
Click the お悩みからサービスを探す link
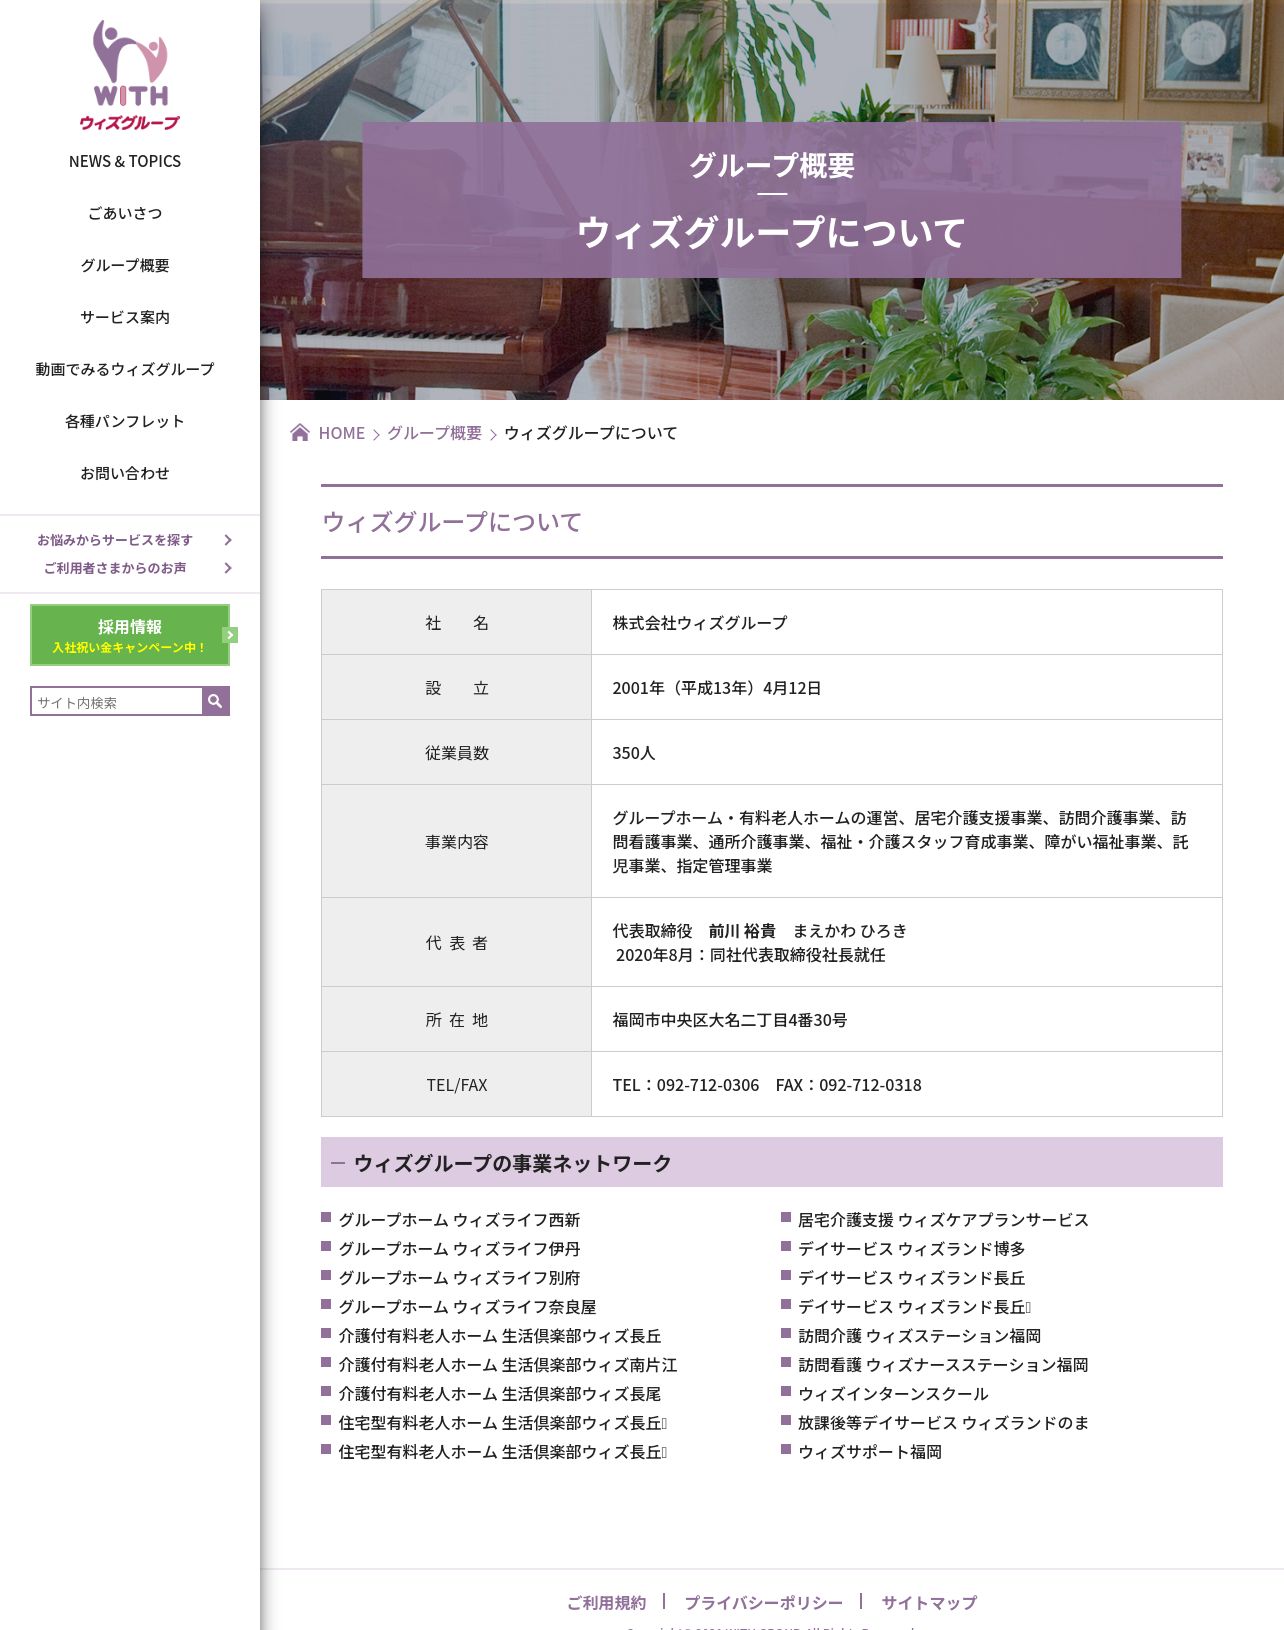coord(115,540)
